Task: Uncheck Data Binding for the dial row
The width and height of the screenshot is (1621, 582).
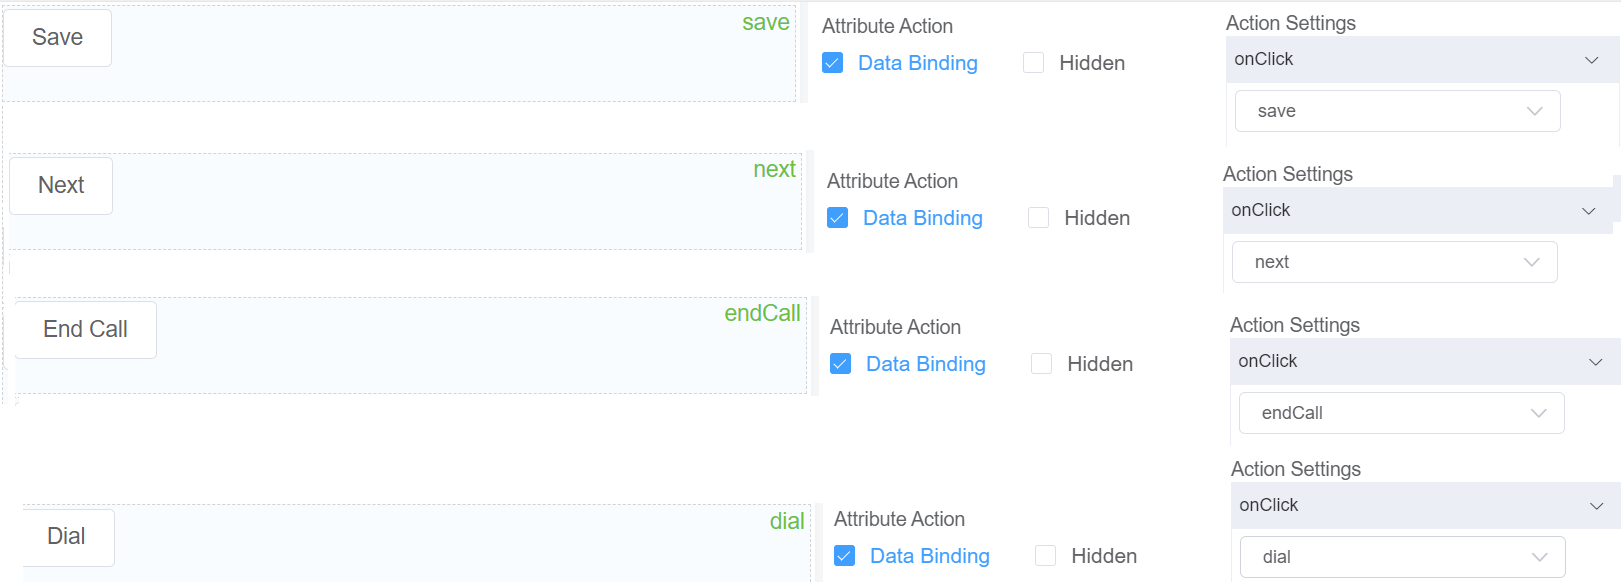Action: click(844, 556)
